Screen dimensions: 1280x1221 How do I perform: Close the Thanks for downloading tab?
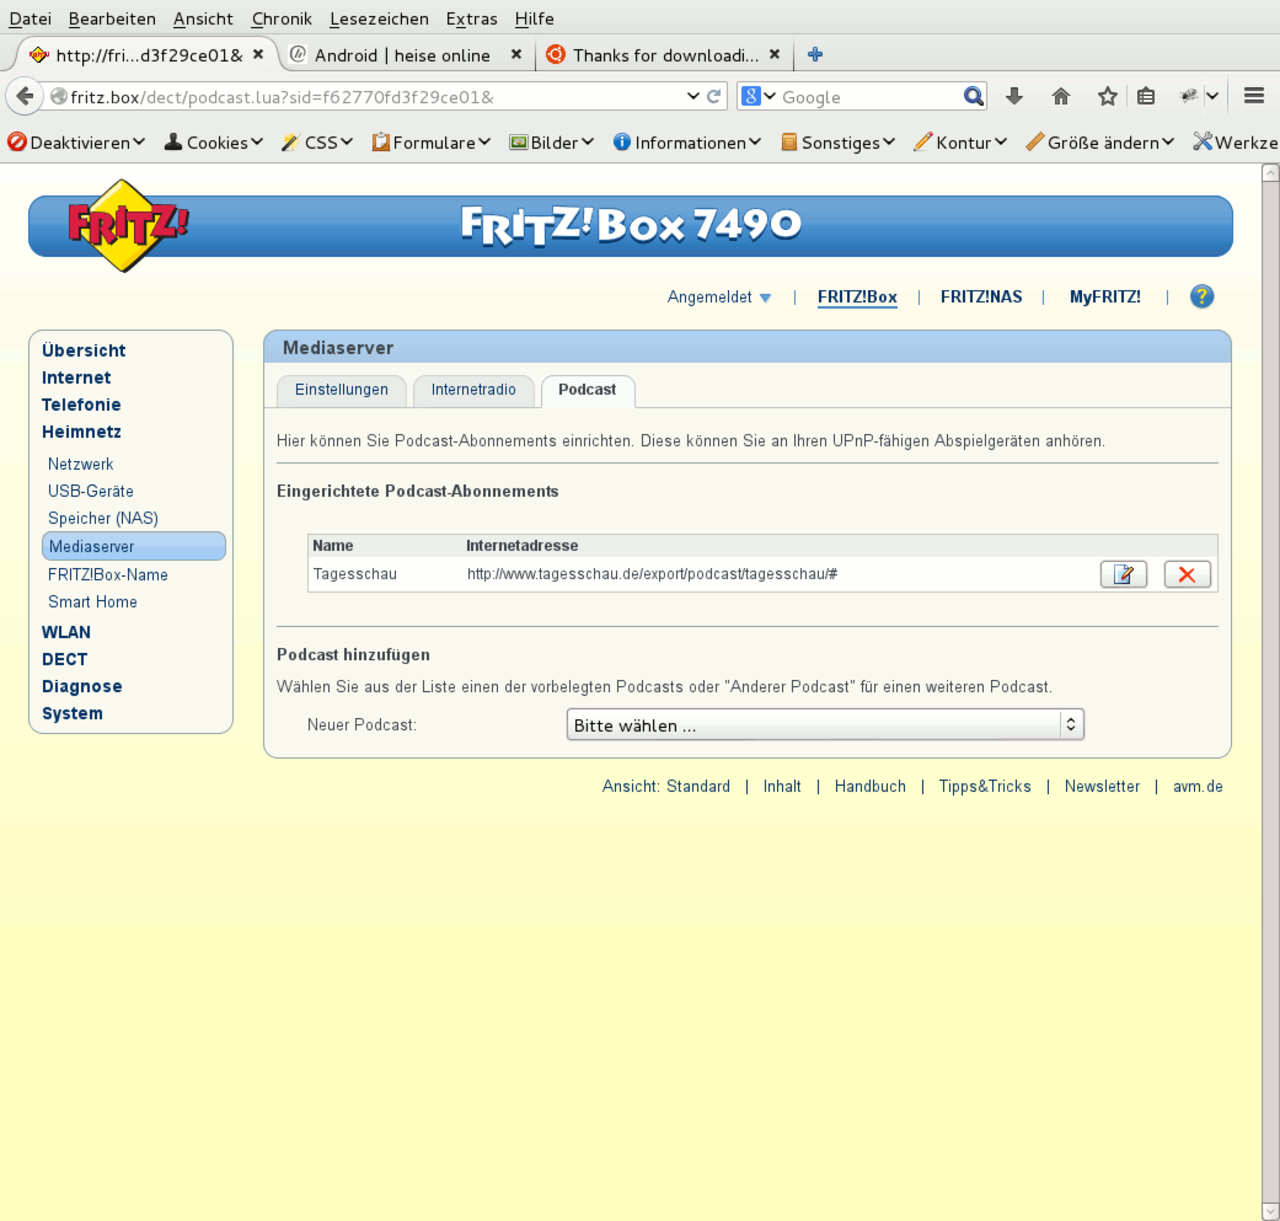(774, 55)
